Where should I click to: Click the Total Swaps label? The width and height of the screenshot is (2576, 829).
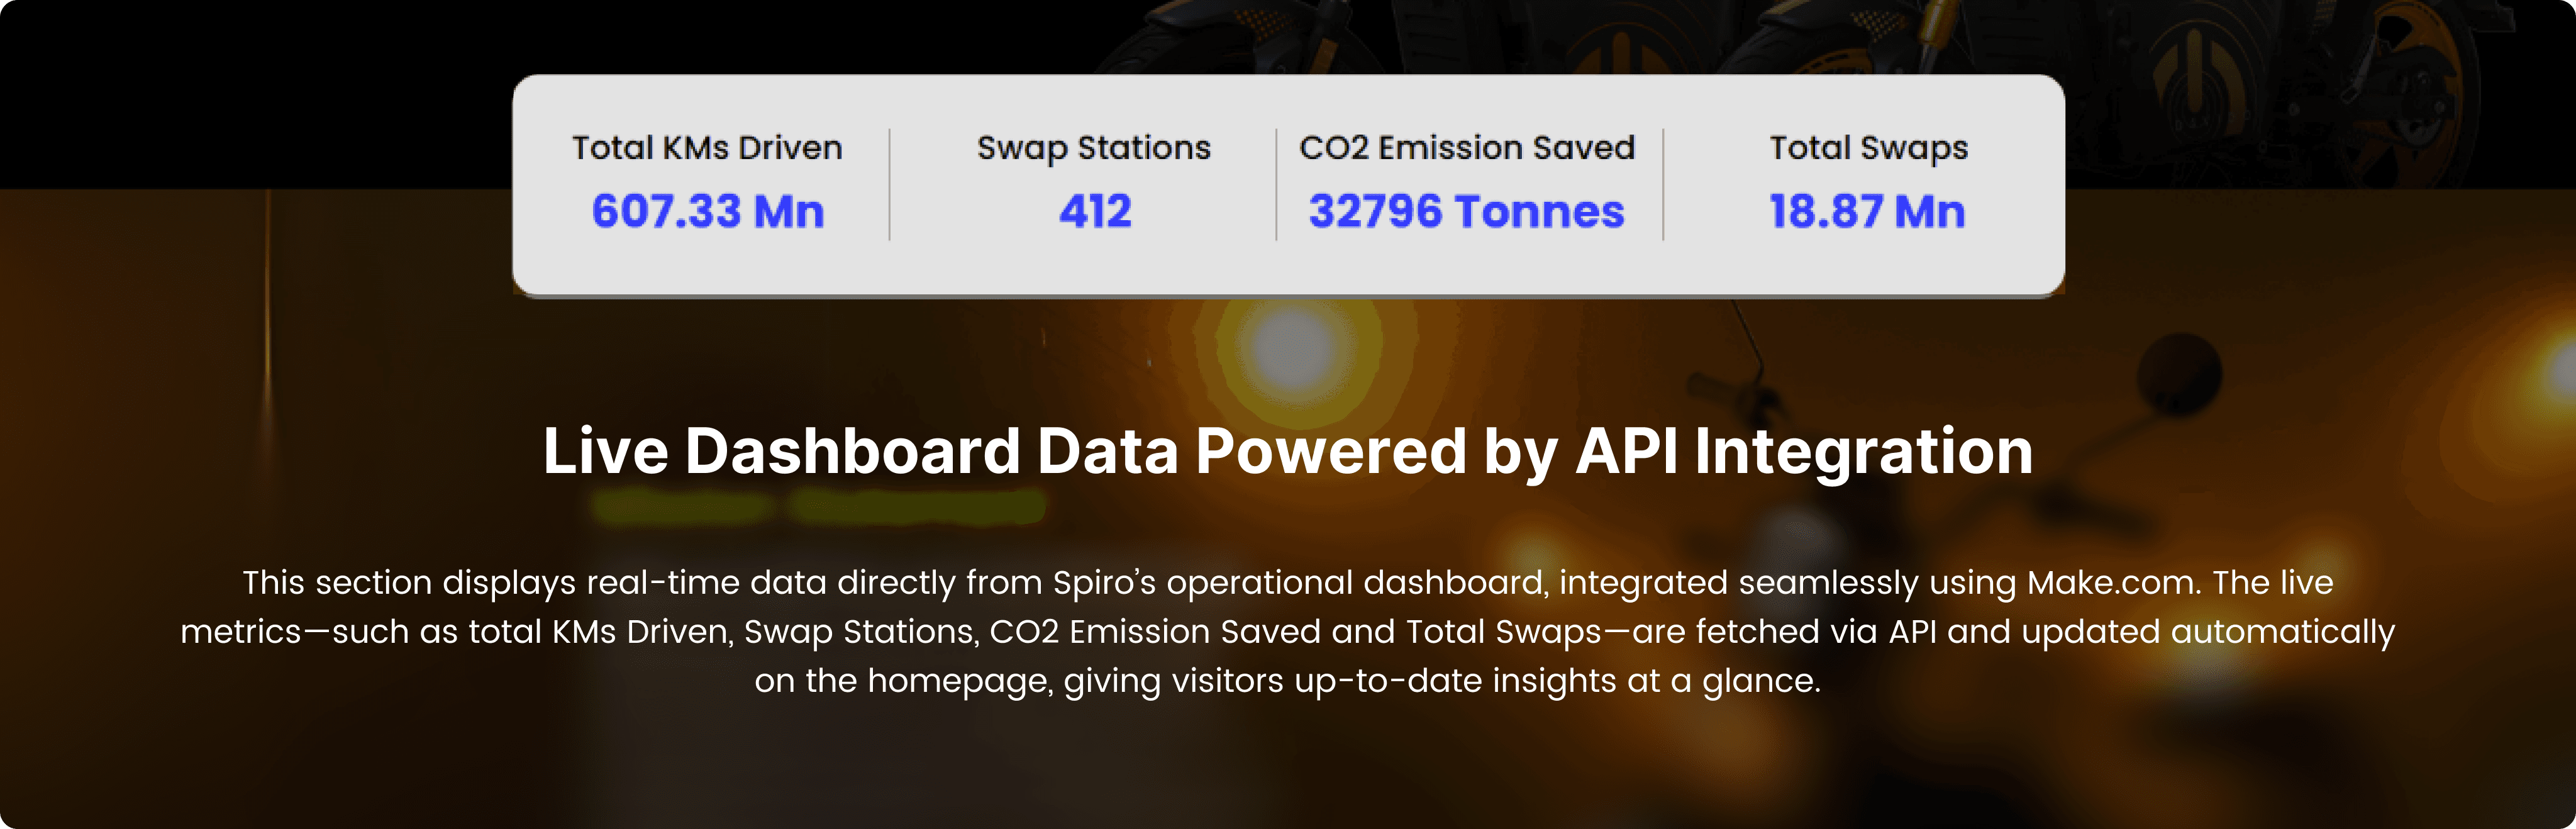click(1868, 148)
